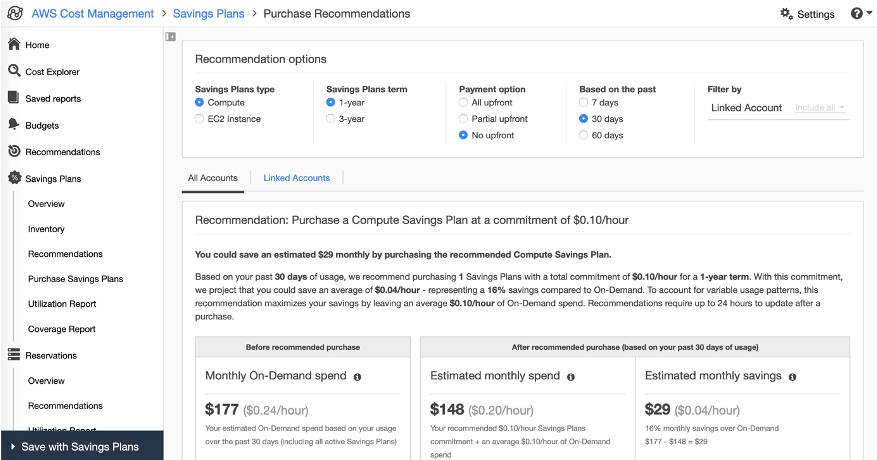Click the Cost Explorer magnifier icon

click(14, 71)
